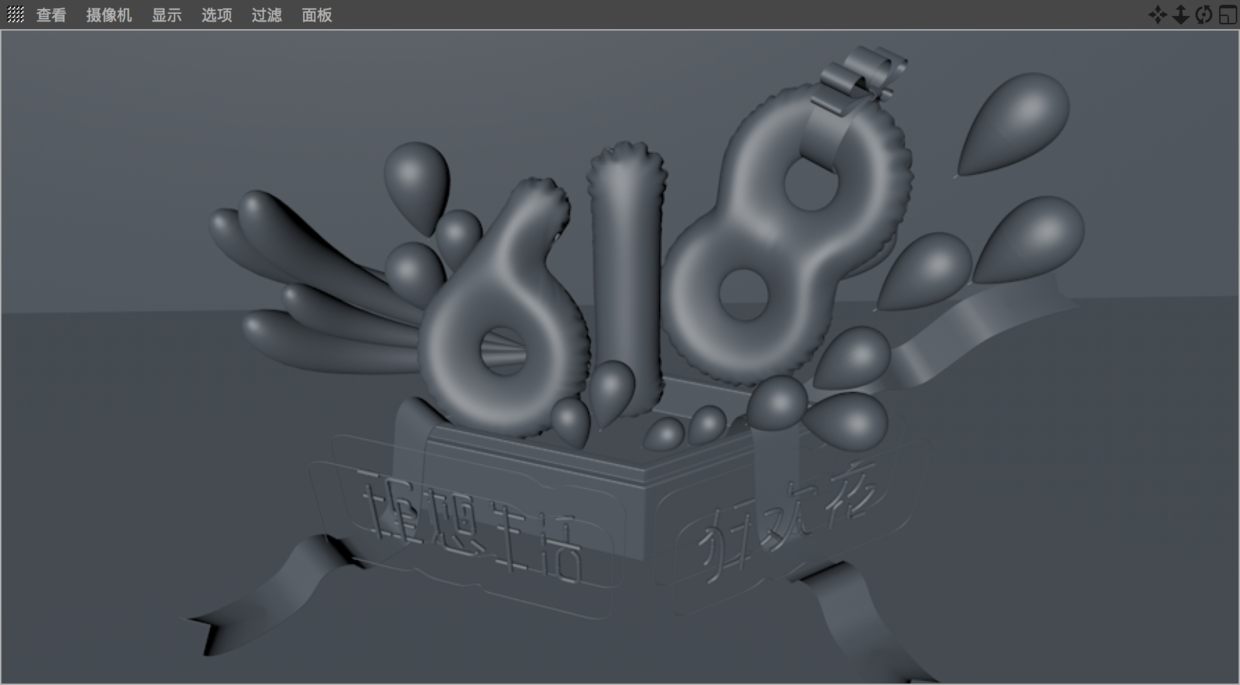The width and height of the screenshot is (1240, 685).
Task: Click the move camera viewport icon
Action: pyautogui.click(x=1157, y=15)
